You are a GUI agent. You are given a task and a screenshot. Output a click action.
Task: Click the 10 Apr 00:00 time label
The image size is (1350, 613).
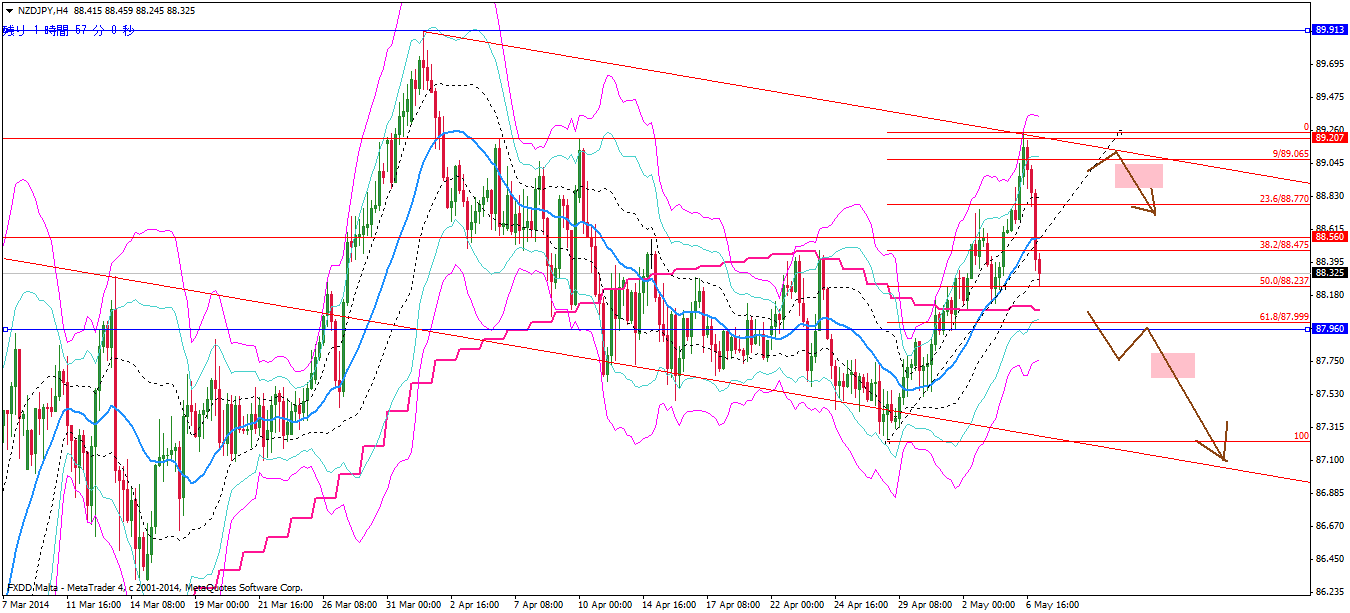(x=604, y=605)
